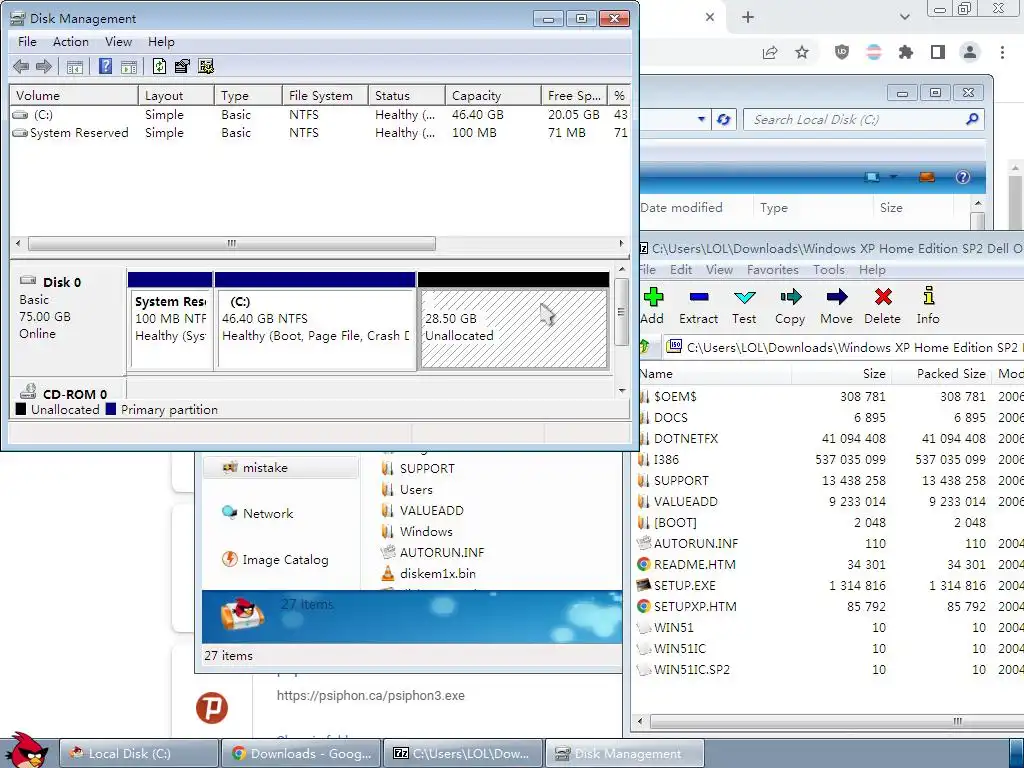Sort by File System column header
Screen dimensions: 1024x768
coord(325,95)
